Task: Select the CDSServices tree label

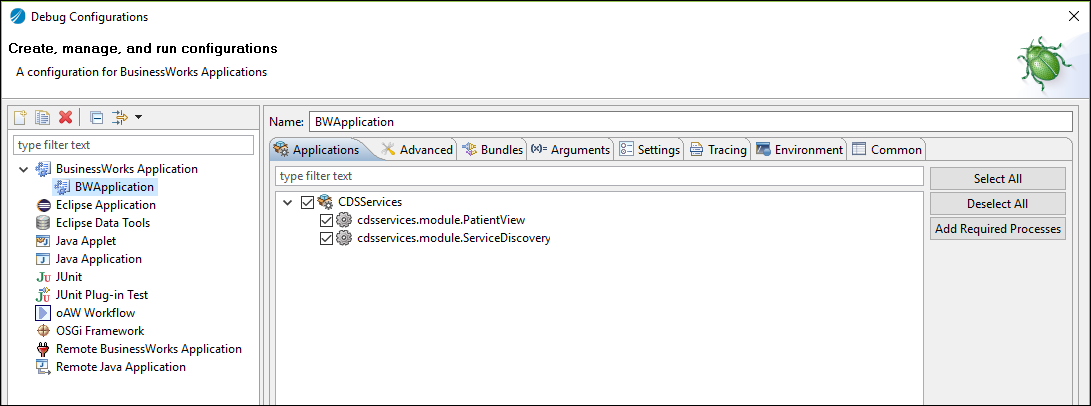Action: click(370, 202)
